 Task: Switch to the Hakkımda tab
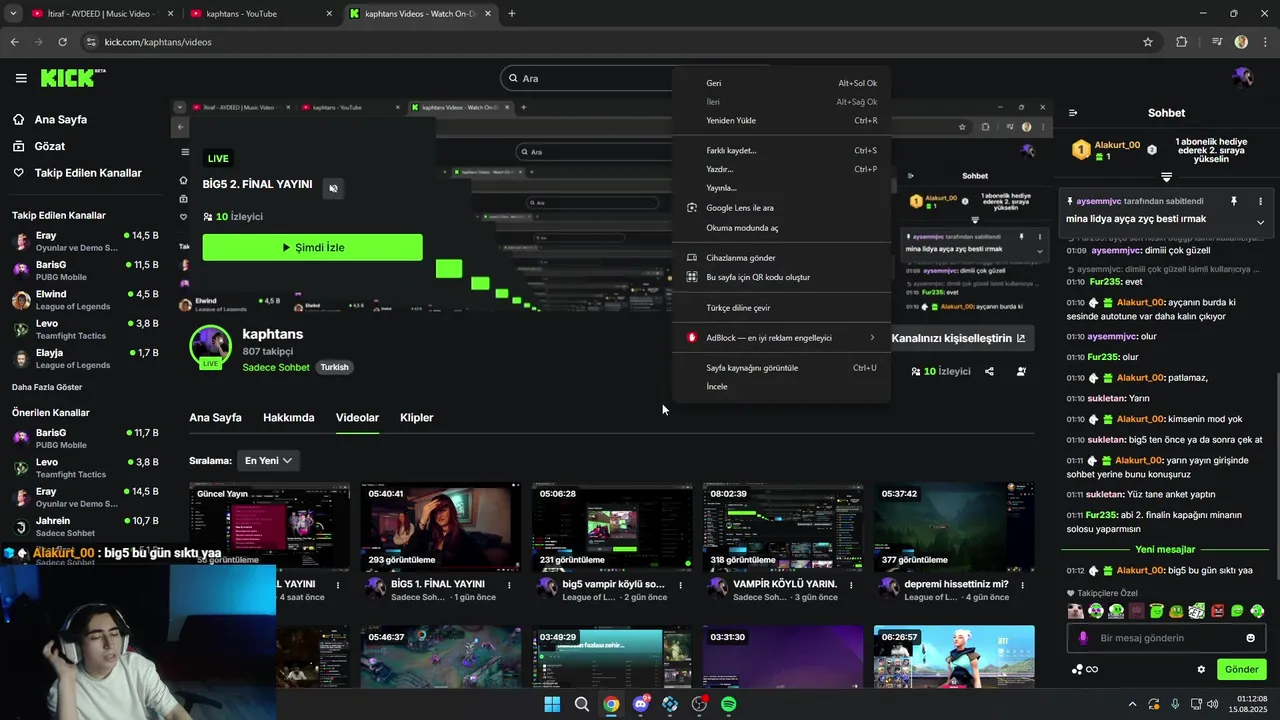(288, 417)
